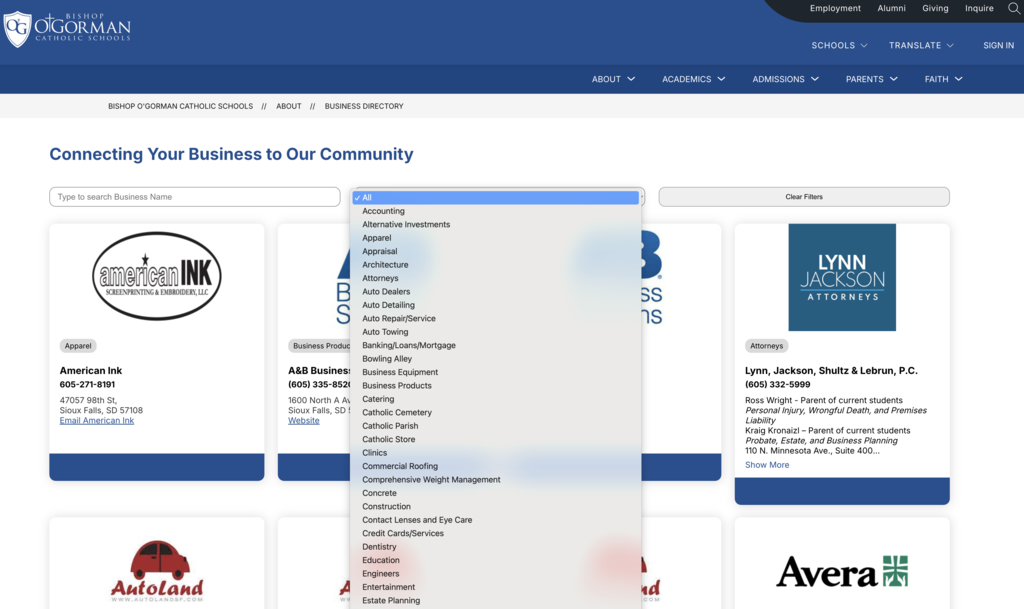The height and width of the screenshot is (609, 1024).
Task: Click the Sign In link
Action: coord(998,45)
